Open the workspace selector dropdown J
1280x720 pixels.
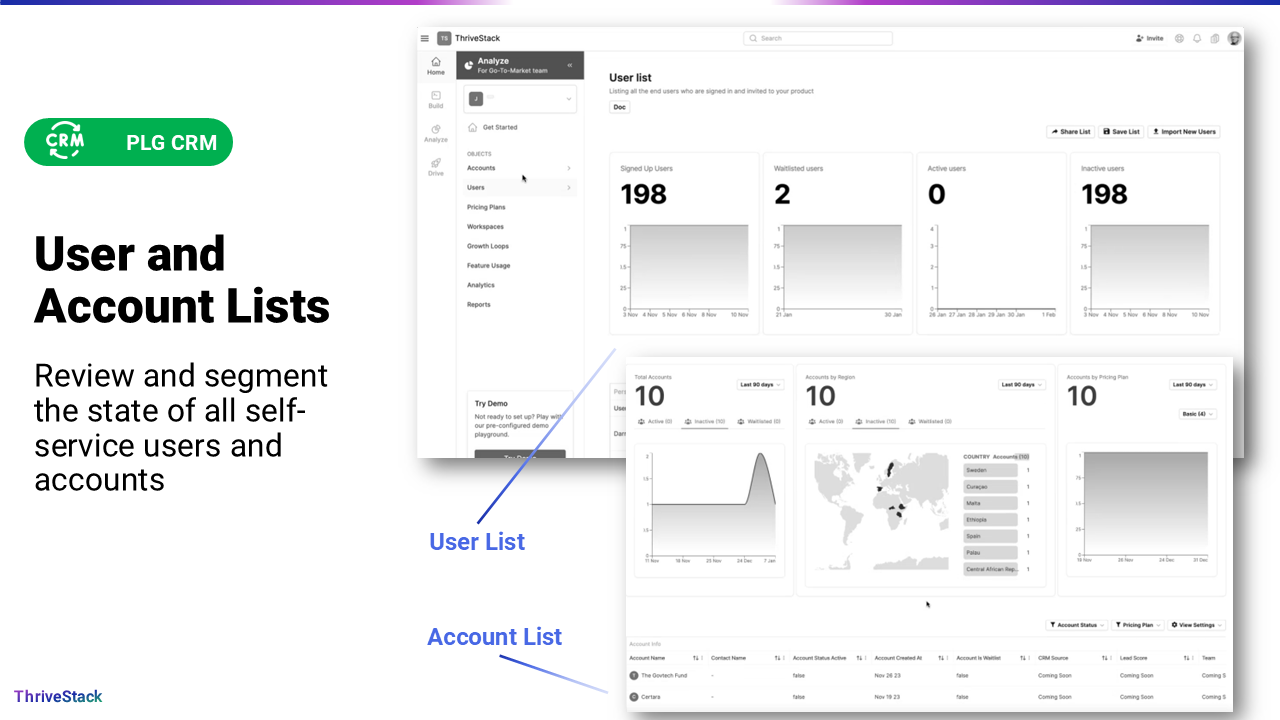(x=520, y=98)
